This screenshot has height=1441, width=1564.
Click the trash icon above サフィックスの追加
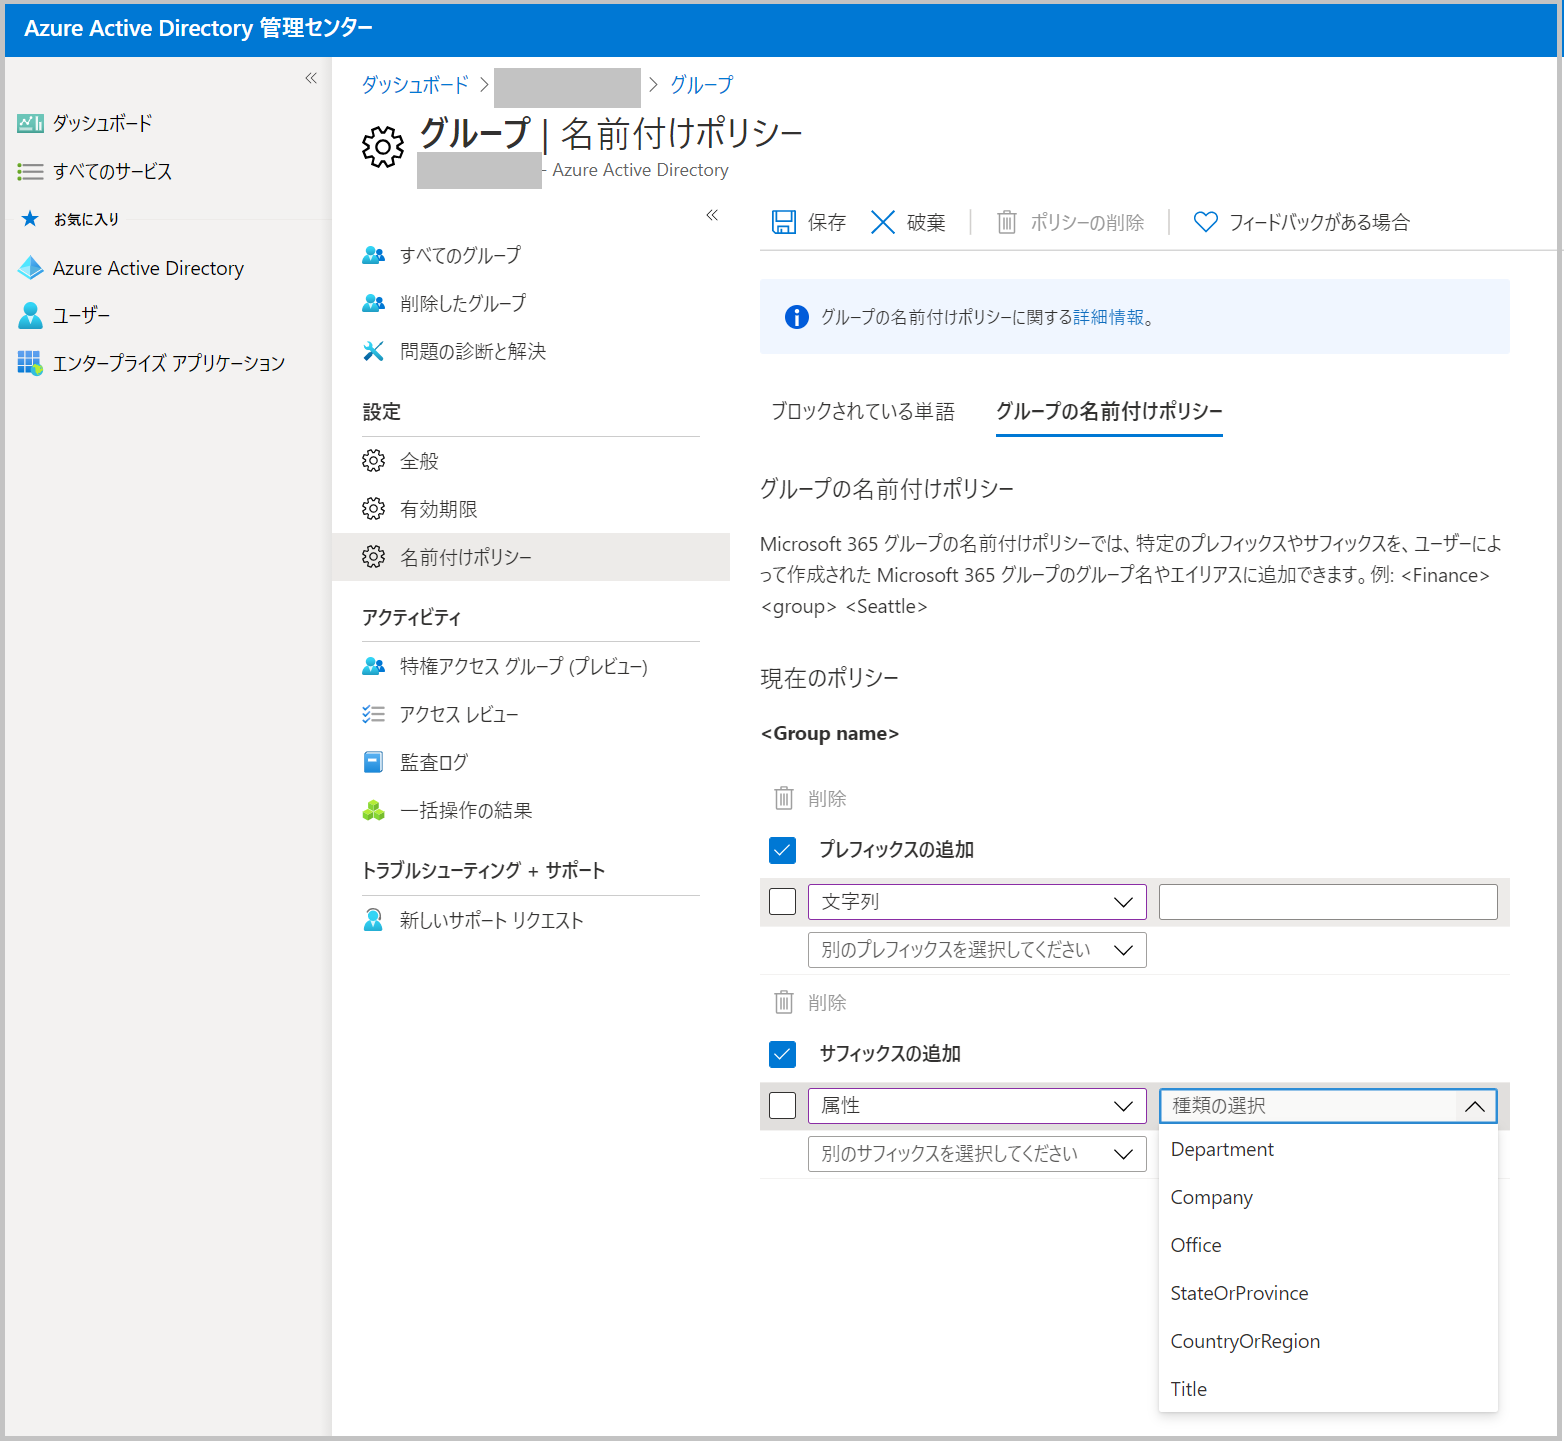click(x=784, y=1002)
